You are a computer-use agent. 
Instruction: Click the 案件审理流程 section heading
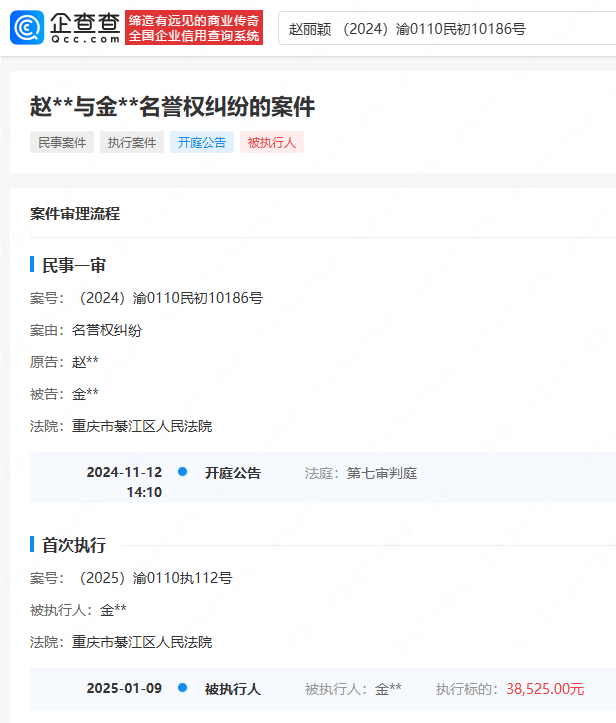pos(75,213)
